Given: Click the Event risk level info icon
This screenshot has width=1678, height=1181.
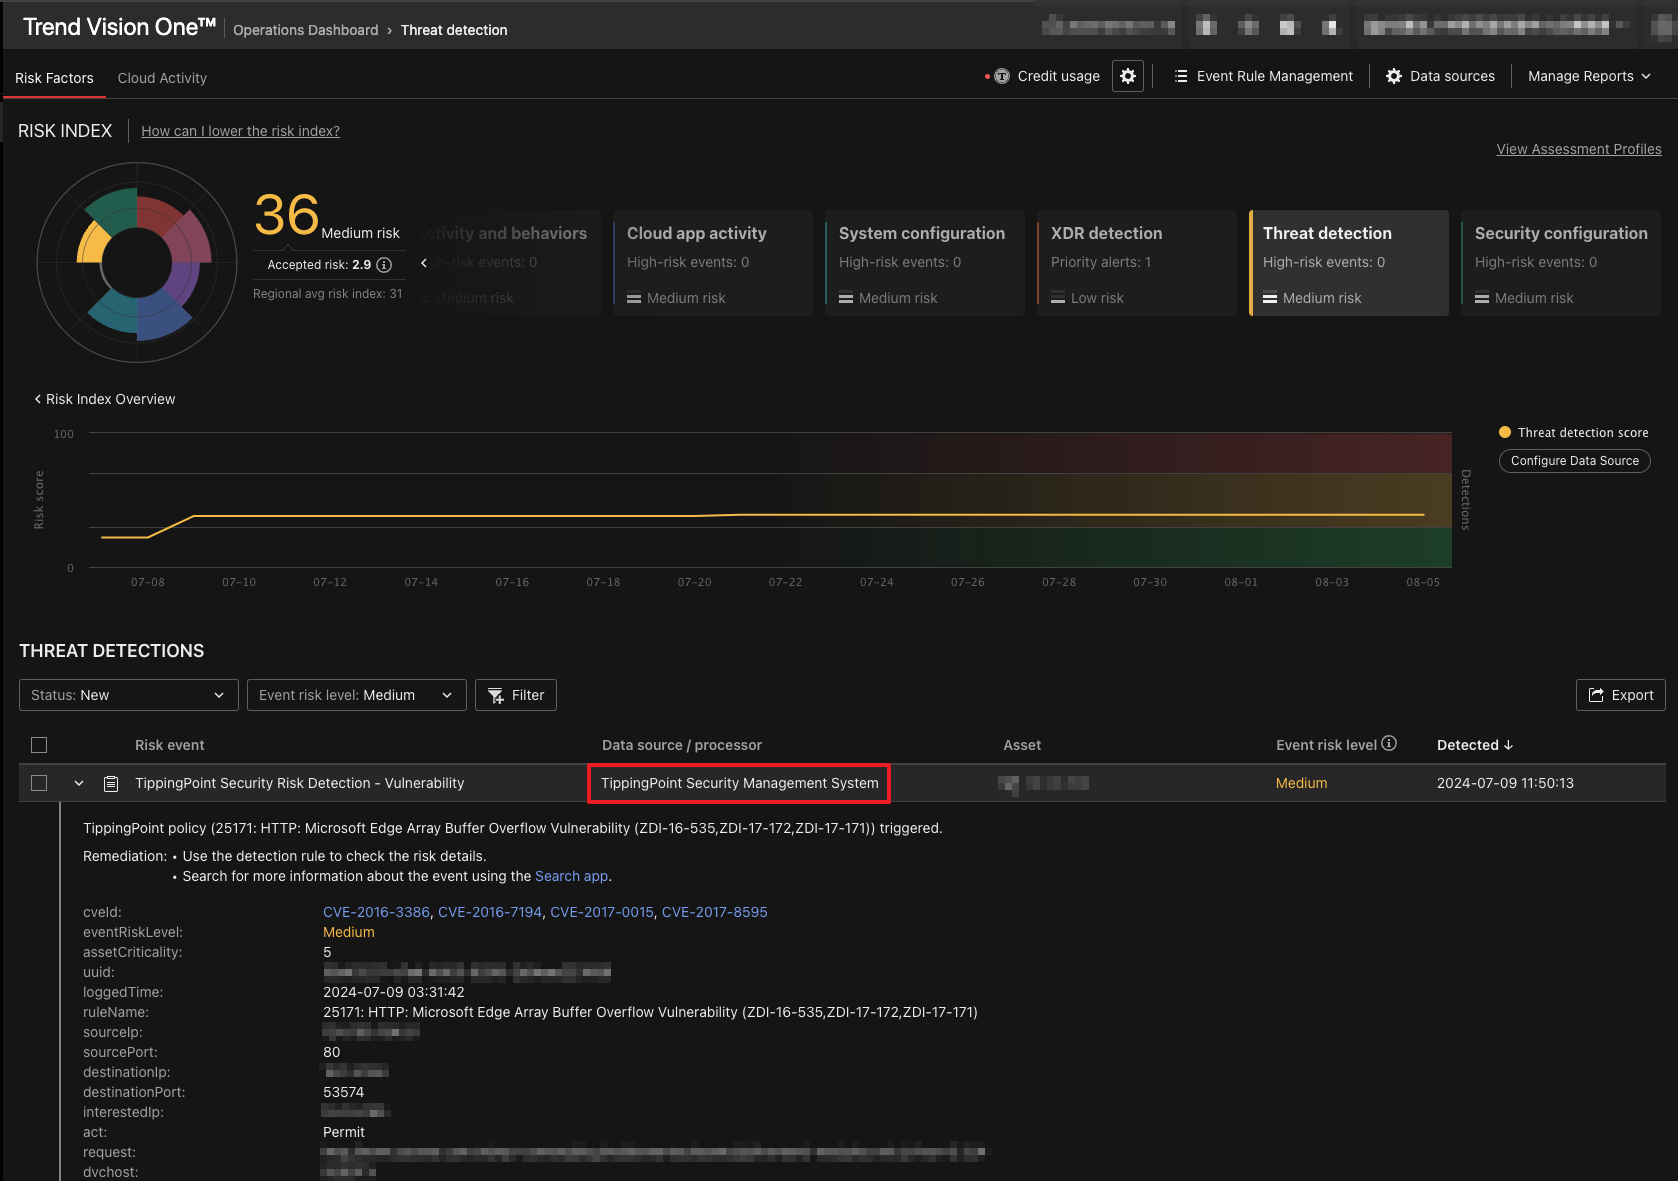Looking at the screenshot, I should click(1389, 744).
